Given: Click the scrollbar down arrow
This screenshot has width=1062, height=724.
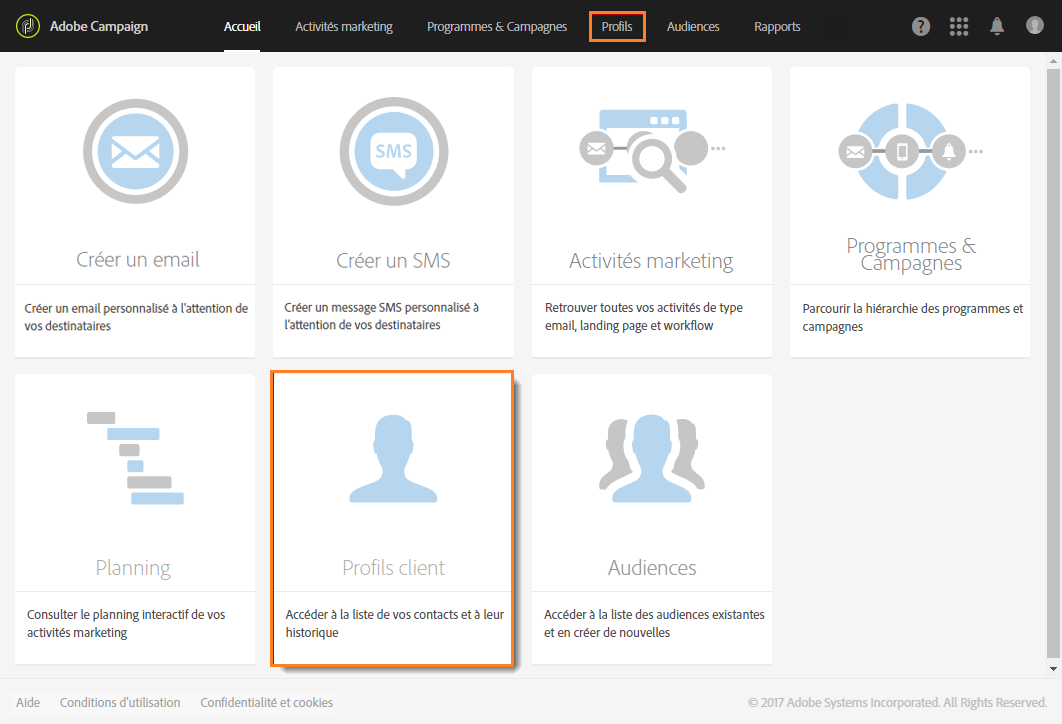Looking at the screenshot, I should click(x=1053, y=668).
